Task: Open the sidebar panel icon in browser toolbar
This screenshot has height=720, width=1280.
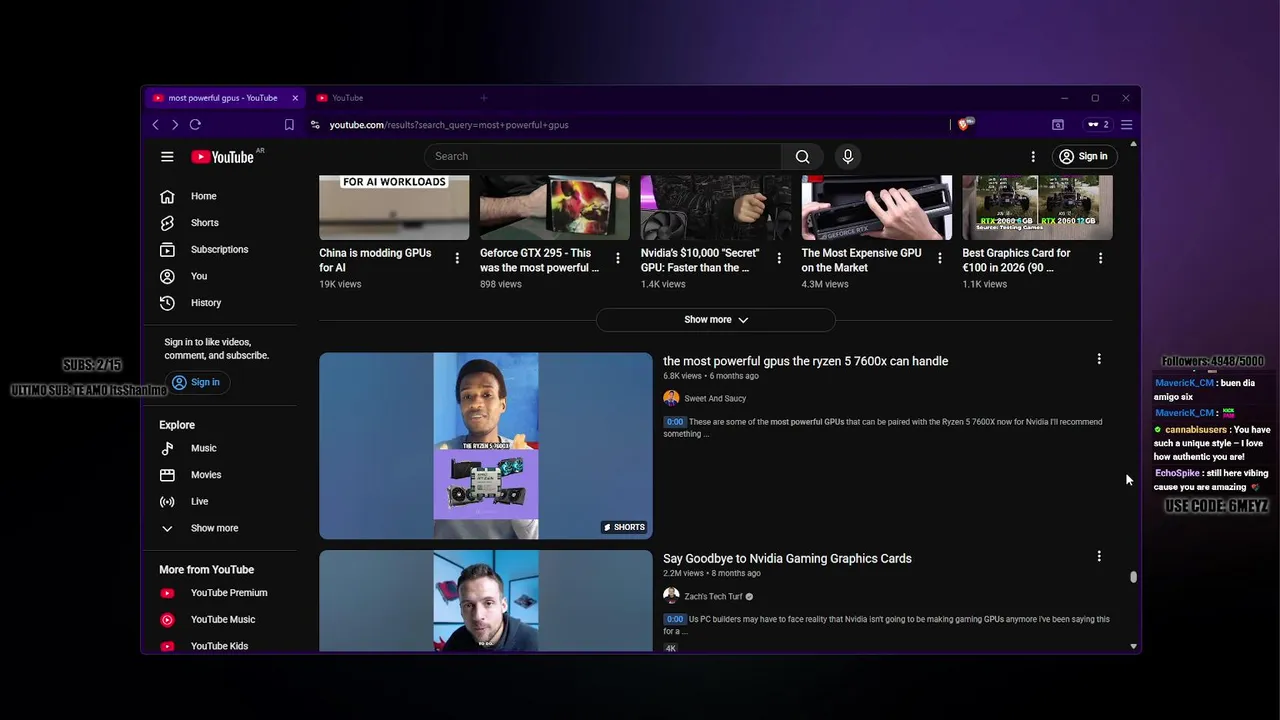Action: [x=1058, y=125]
